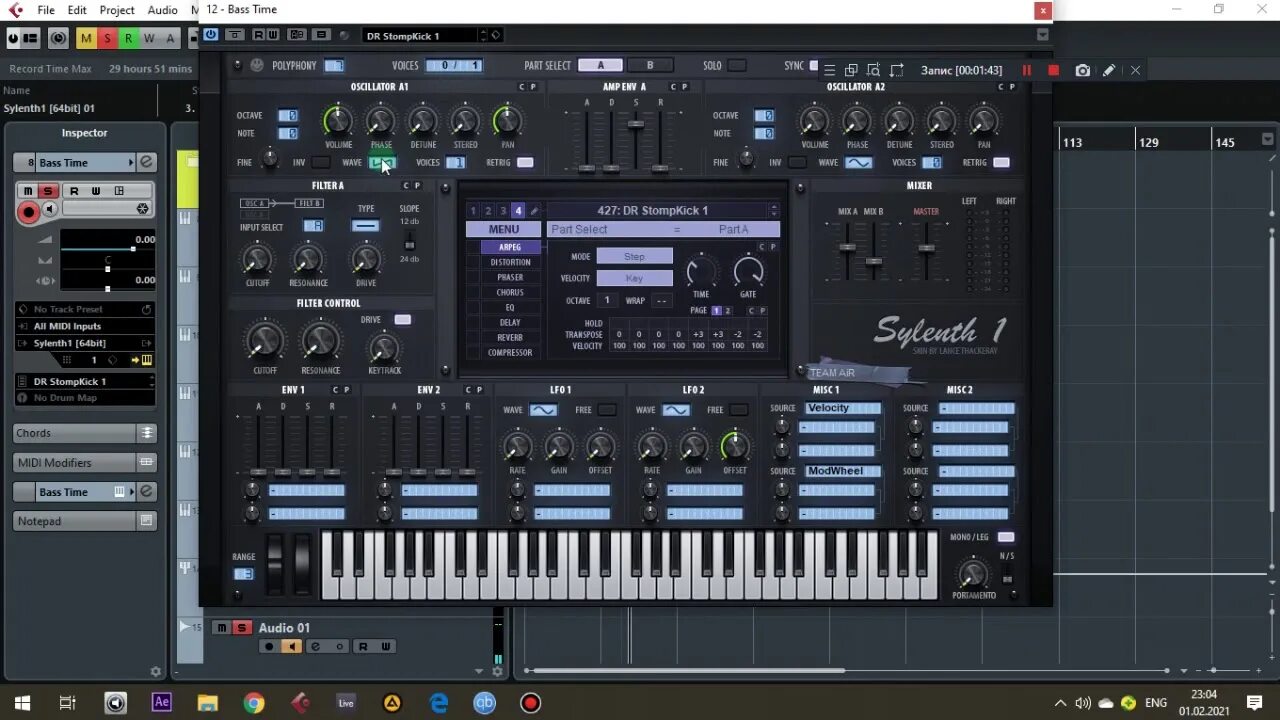Select the REVERB effect tab

(510, 338)
